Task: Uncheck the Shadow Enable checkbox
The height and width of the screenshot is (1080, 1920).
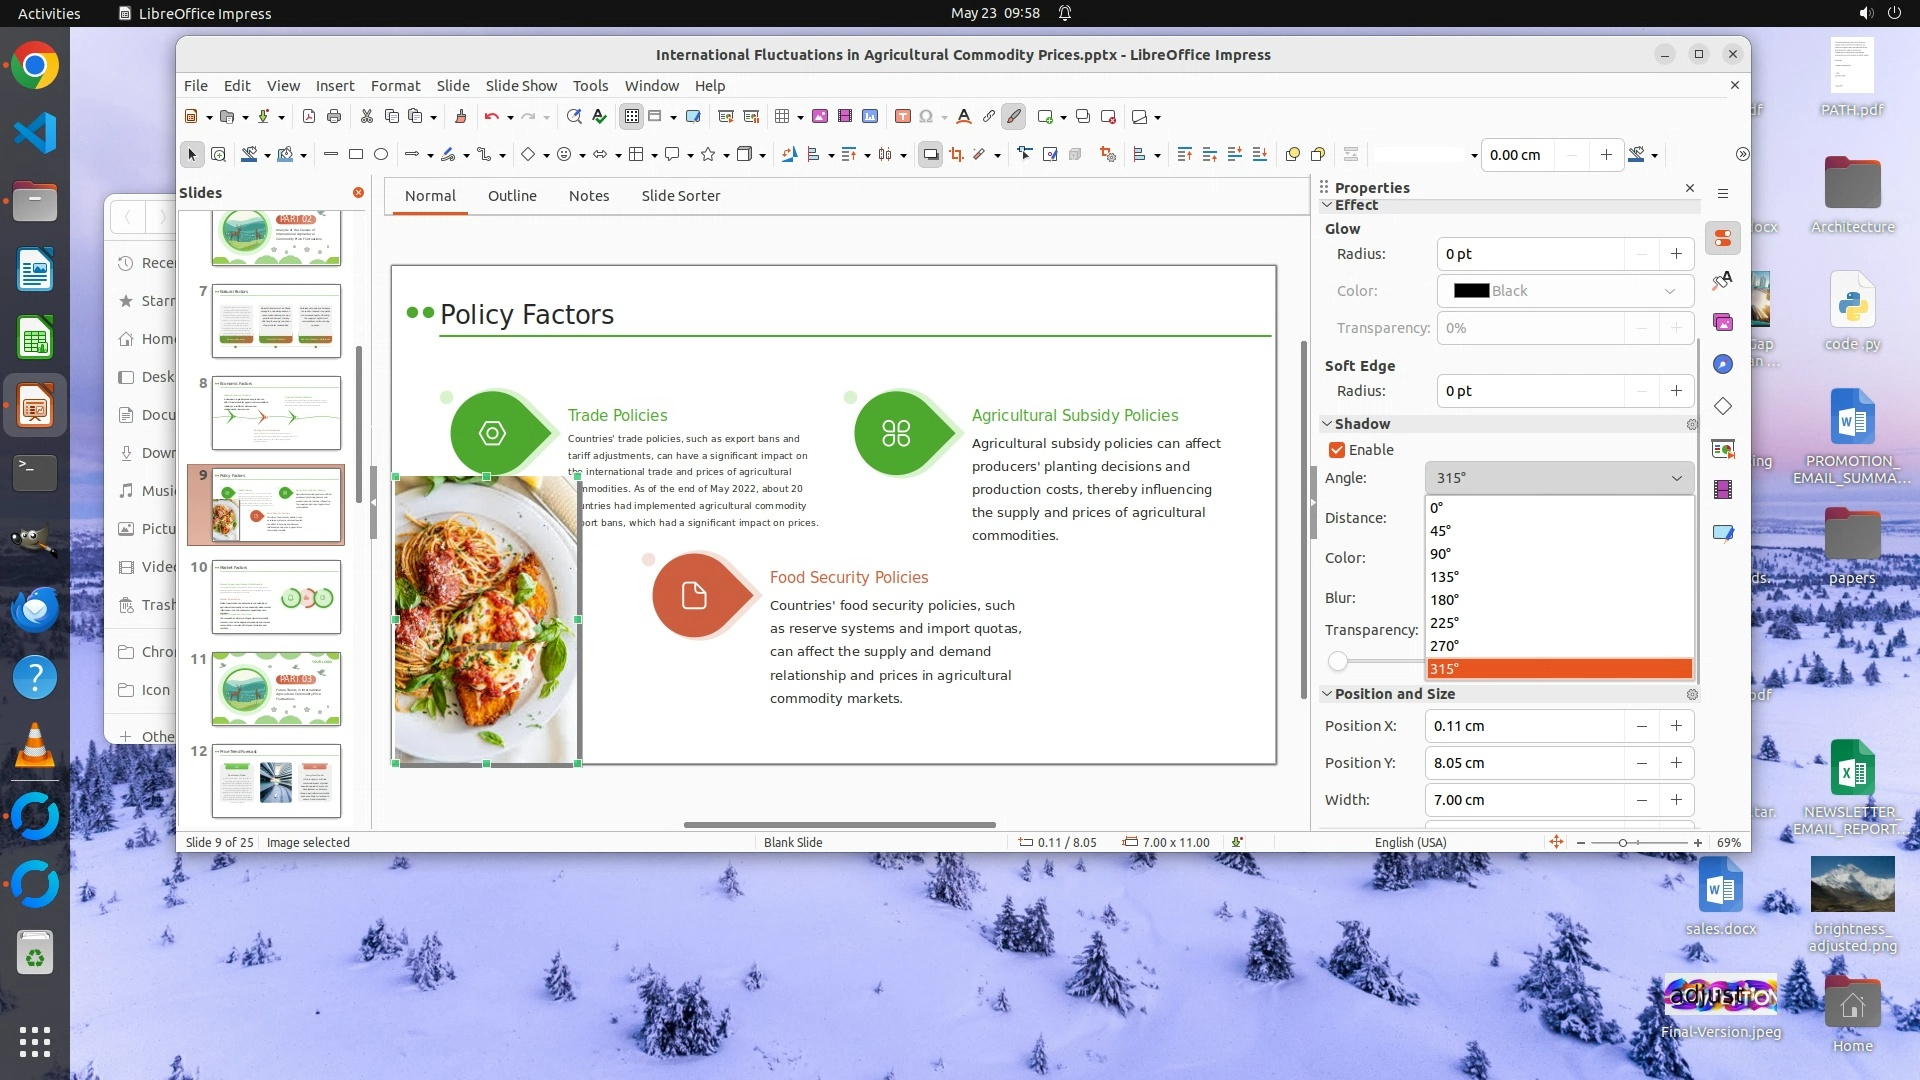Action: click(x=1337, y=450)
